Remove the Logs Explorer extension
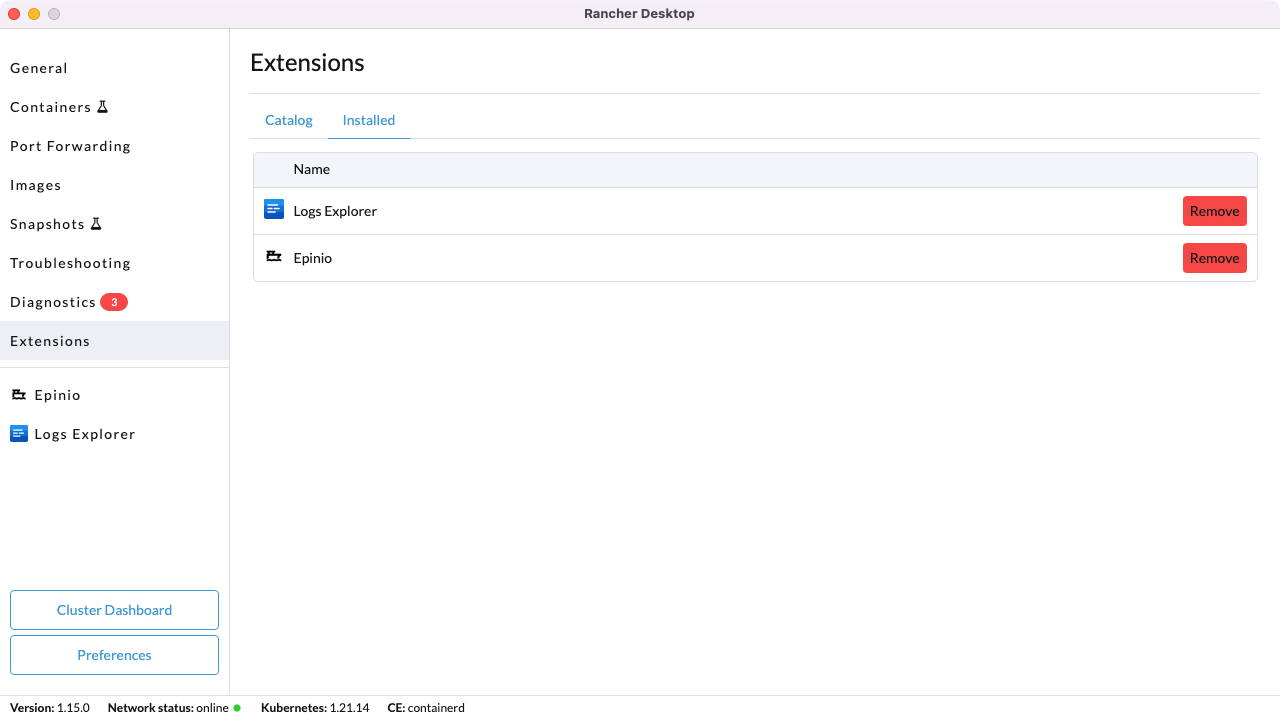The height and width of the screenshot is (720, 1280). coord(1214,211)
